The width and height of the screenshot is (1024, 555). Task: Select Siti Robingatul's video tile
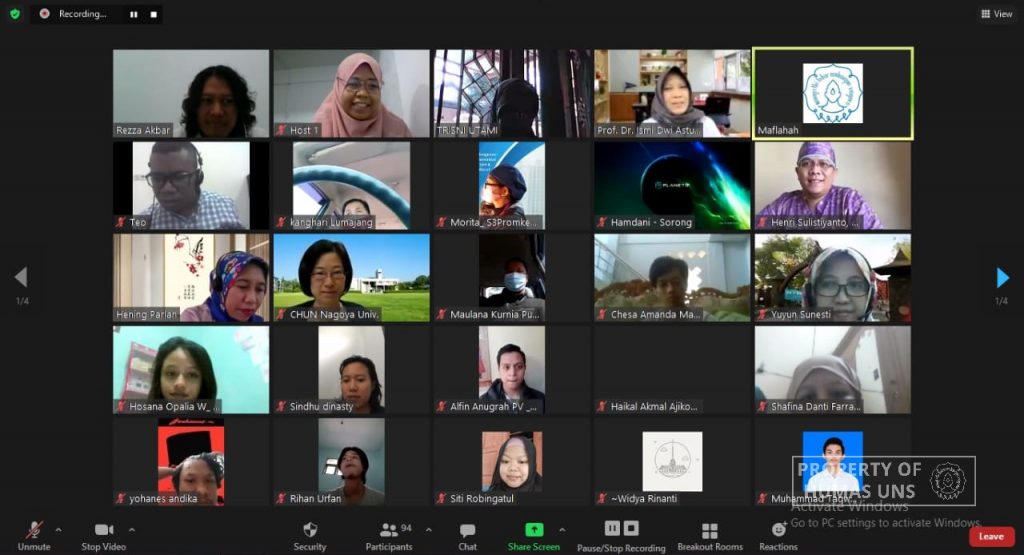[512, 462]
